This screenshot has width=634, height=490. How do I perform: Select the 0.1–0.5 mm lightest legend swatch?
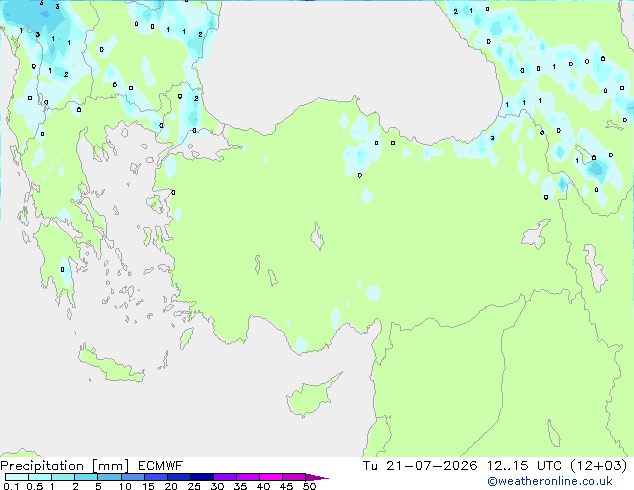click(17, 477)
